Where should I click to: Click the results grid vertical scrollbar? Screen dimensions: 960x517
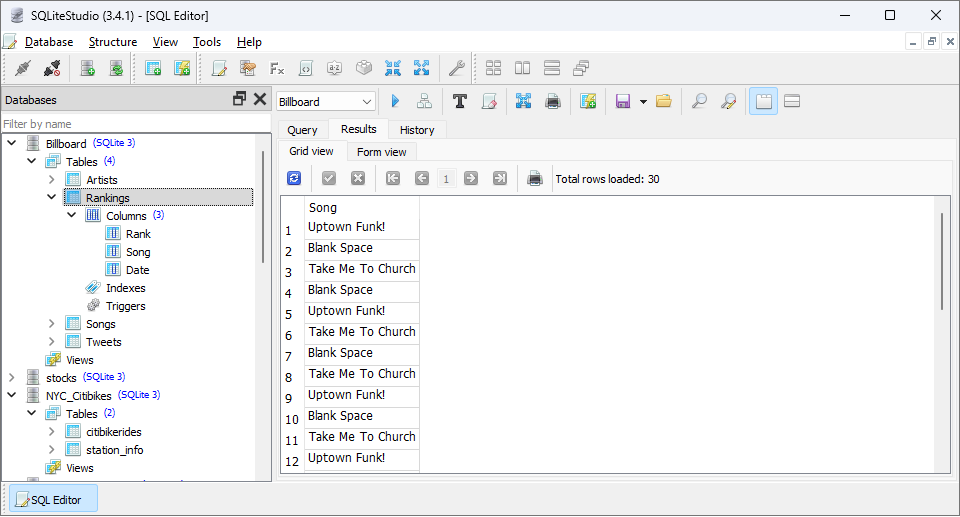(942, 260)
